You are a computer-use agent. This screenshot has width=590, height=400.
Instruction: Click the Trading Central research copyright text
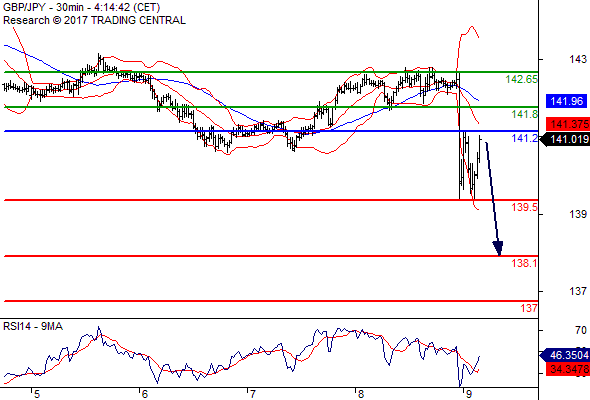[x=94, y=20]
